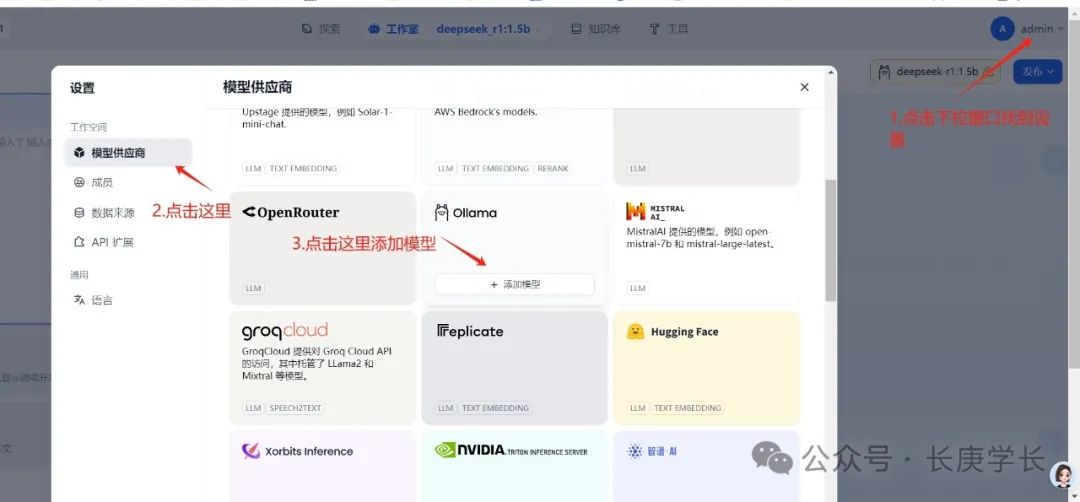Click the members face icon
This screenshot has width=1080, height=502.
(x=79, y=182)
